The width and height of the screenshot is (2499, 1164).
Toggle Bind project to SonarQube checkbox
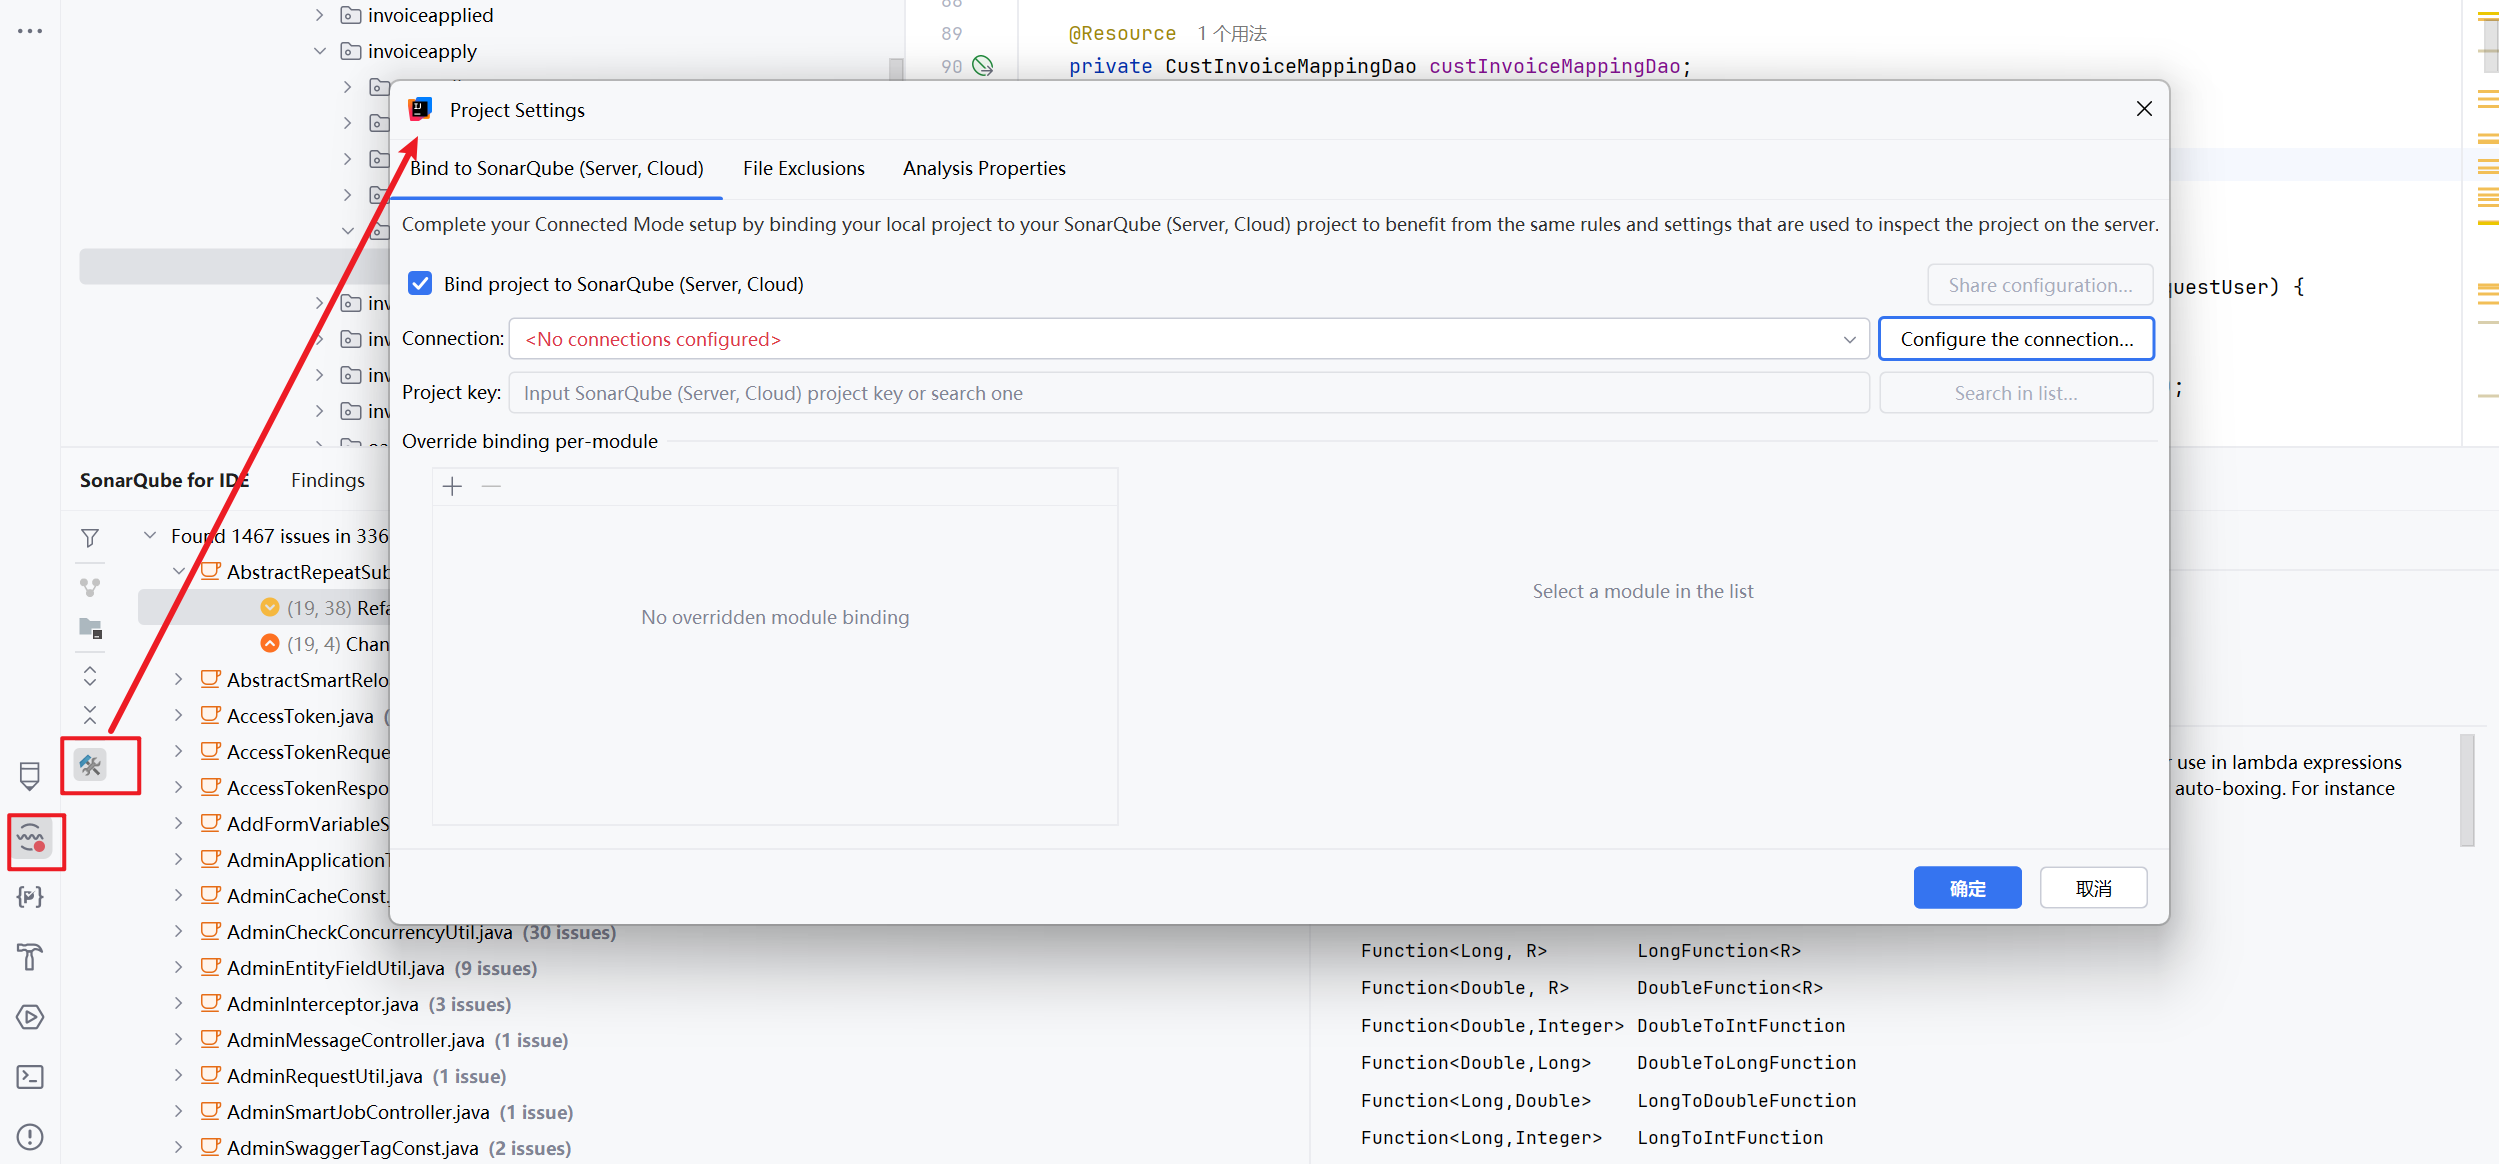pos(420,284)
